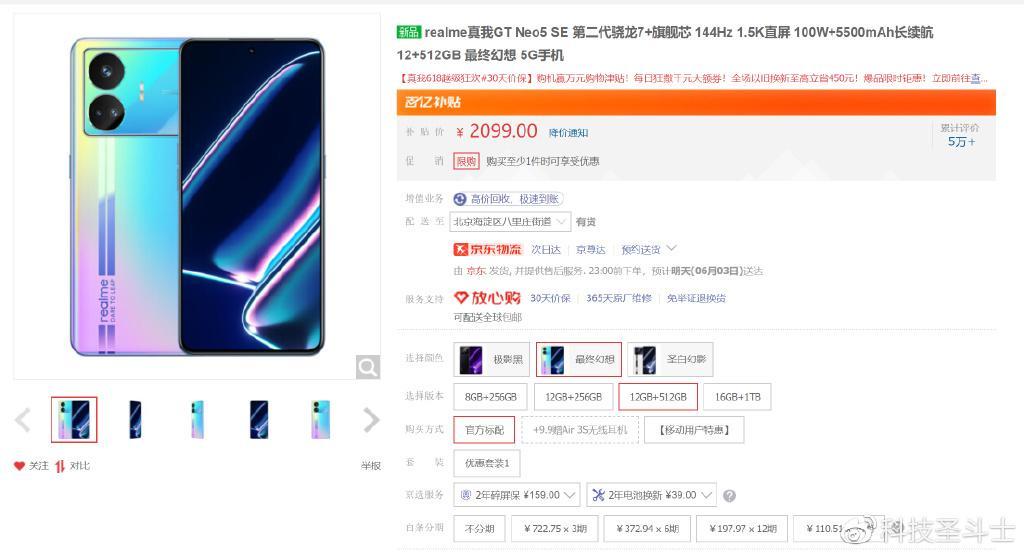Select the 优惠套装1 bundle option
The width and height of the screenshot is (1024, 555).
(x=487, y=463)
